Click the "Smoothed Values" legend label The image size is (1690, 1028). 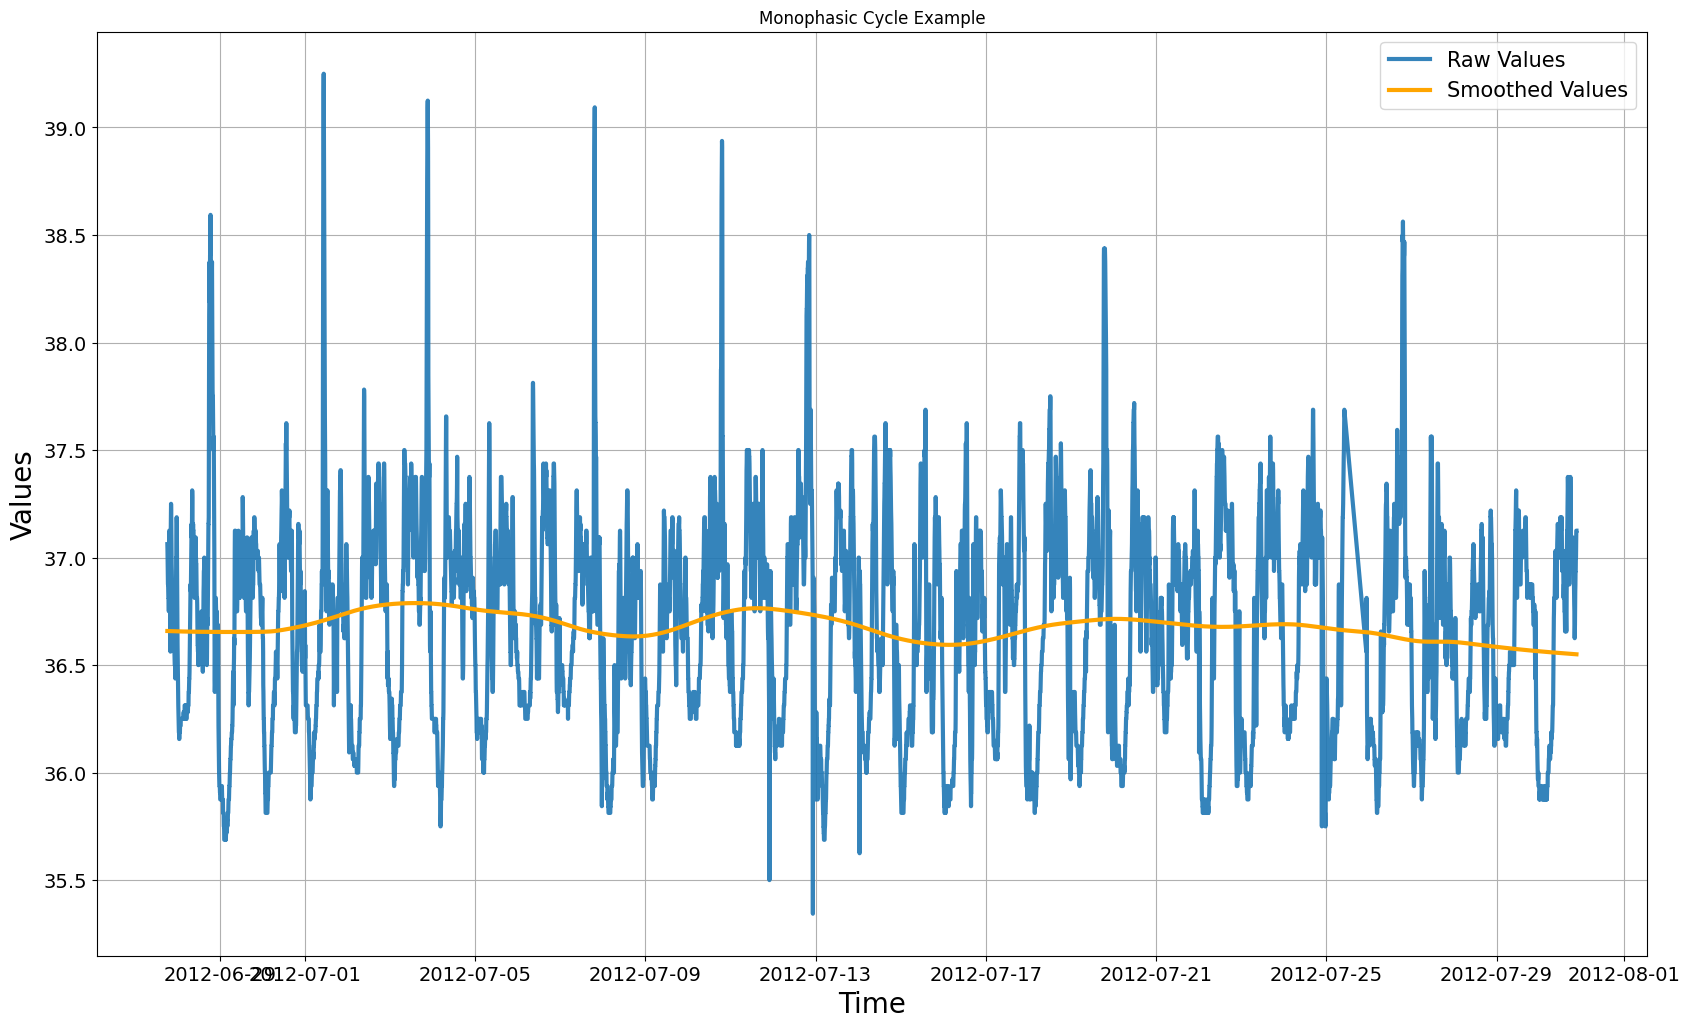1537,90
